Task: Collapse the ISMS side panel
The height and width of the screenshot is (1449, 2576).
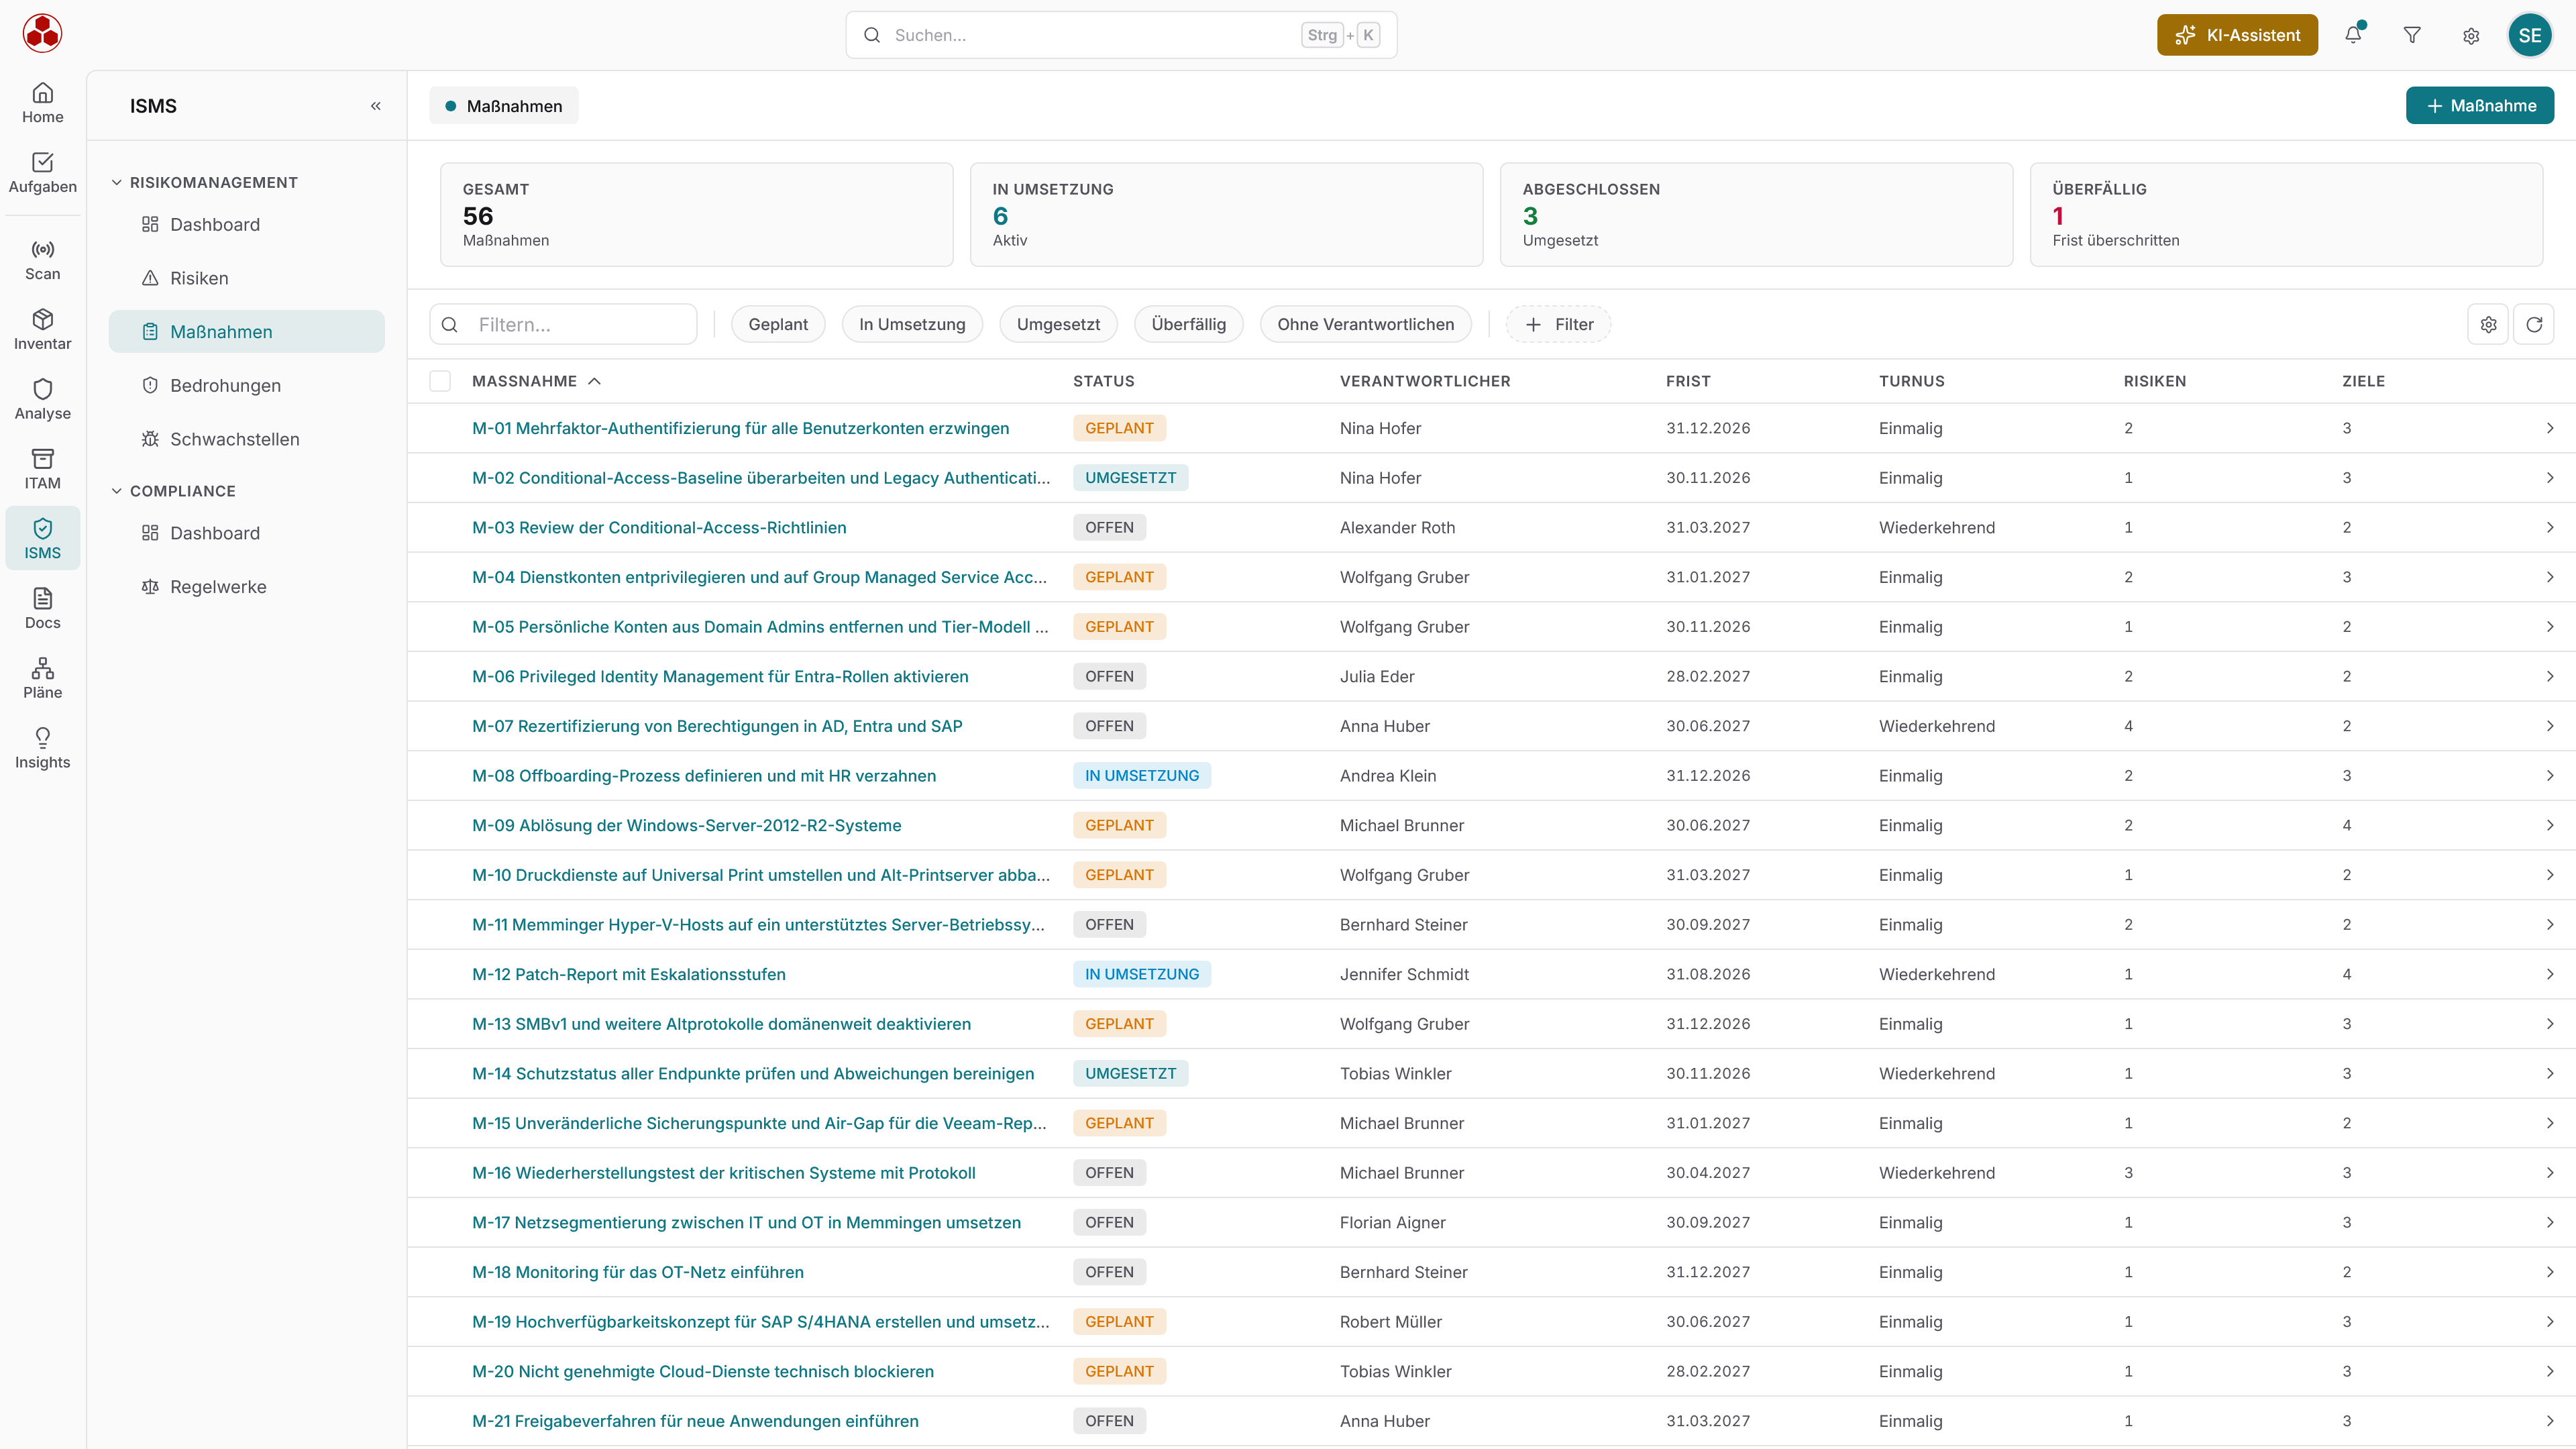Action: [376, 106]
